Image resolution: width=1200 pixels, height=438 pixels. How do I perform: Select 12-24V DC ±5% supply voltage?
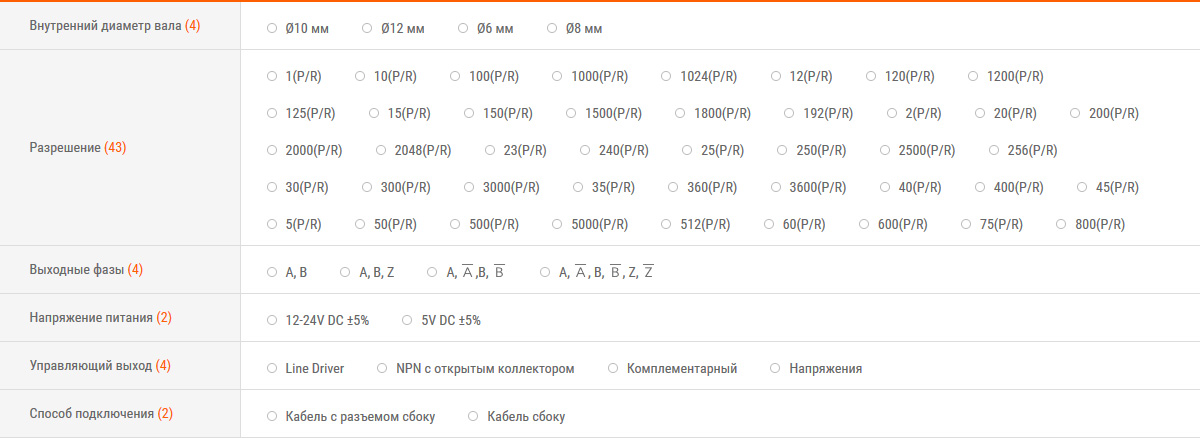click(x=272, y=320)
